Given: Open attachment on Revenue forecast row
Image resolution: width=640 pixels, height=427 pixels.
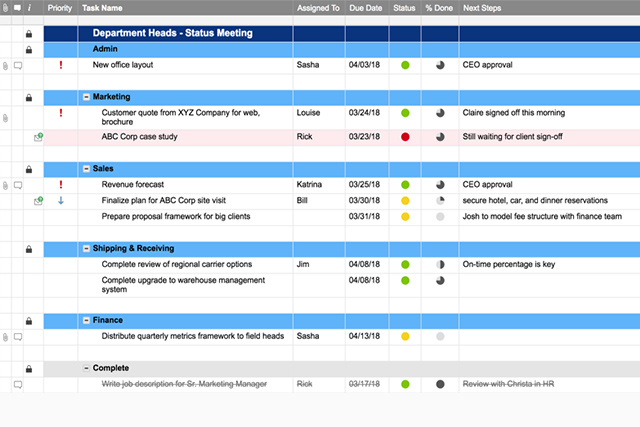Looking at the screenshot, I should (5, 186).
